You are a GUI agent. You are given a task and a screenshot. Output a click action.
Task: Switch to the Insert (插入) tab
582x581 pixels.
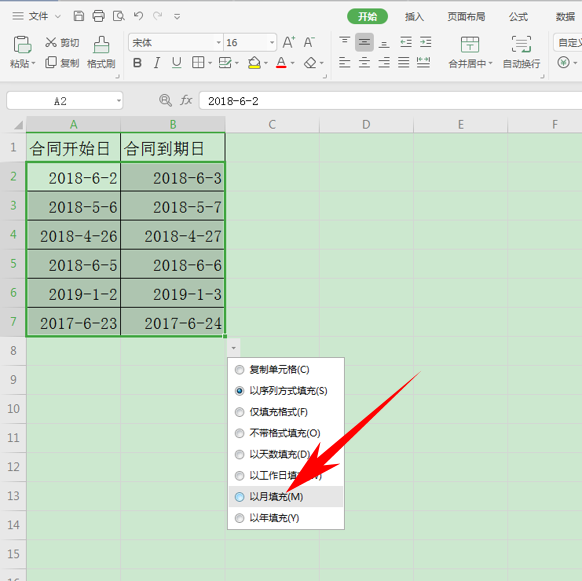coord(414,16)
